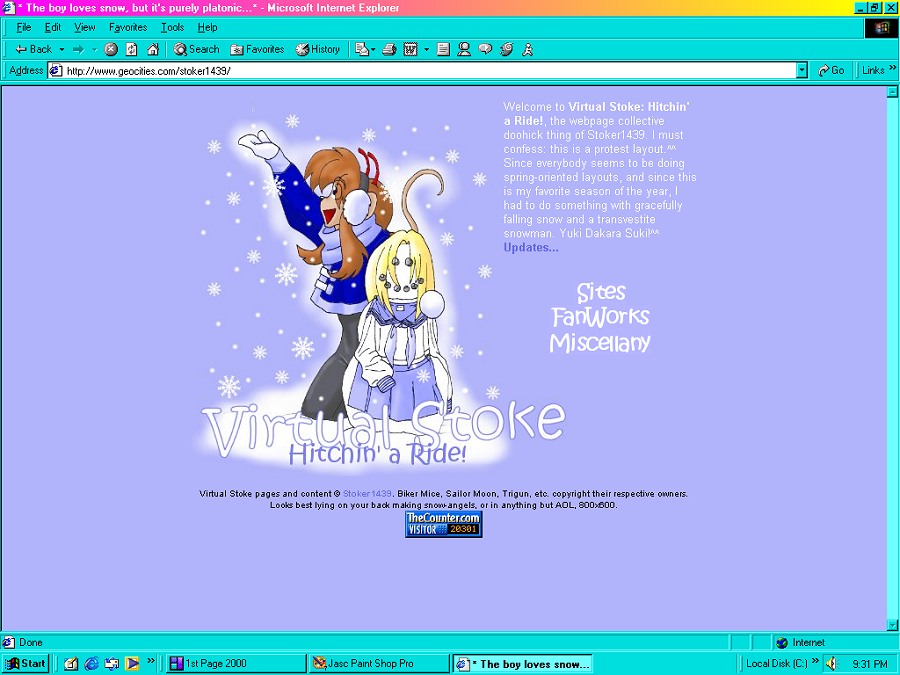The width and height of the screenshot is (900, 675).
Task: Open the Search pane
Action: coord(196,49)
